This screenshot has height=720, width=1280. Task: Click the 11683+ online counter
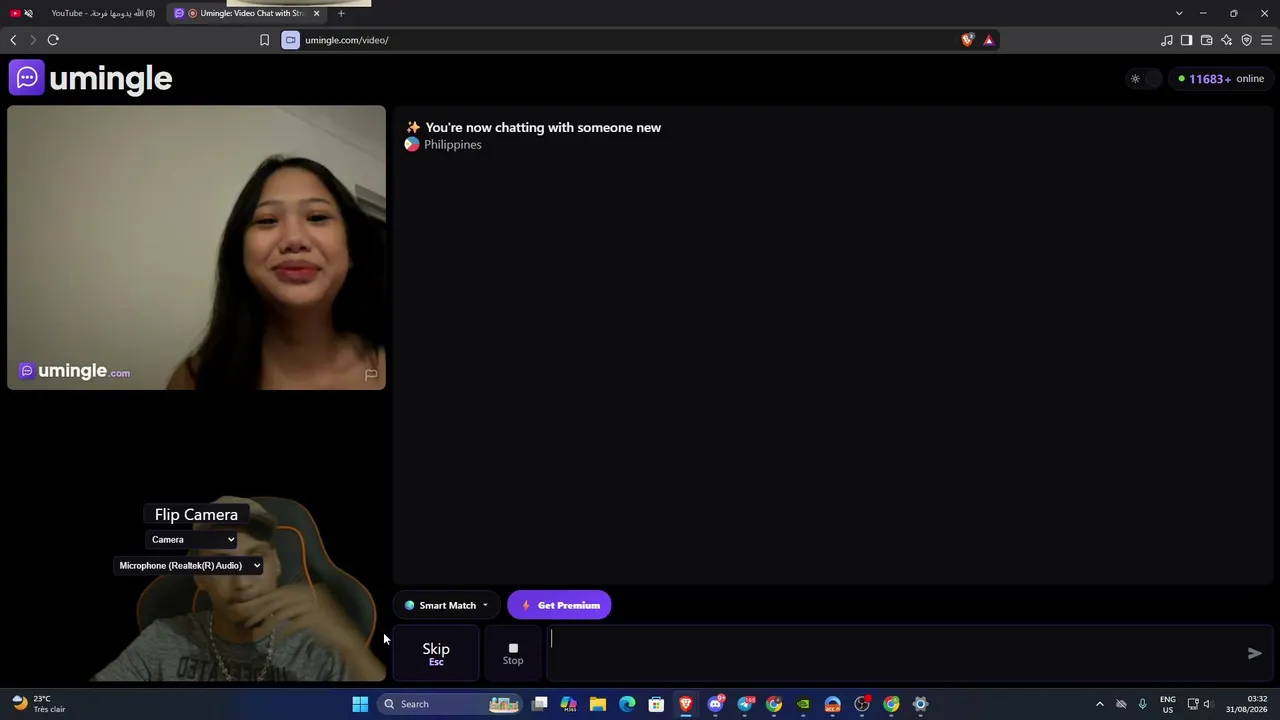(1221, 79)
